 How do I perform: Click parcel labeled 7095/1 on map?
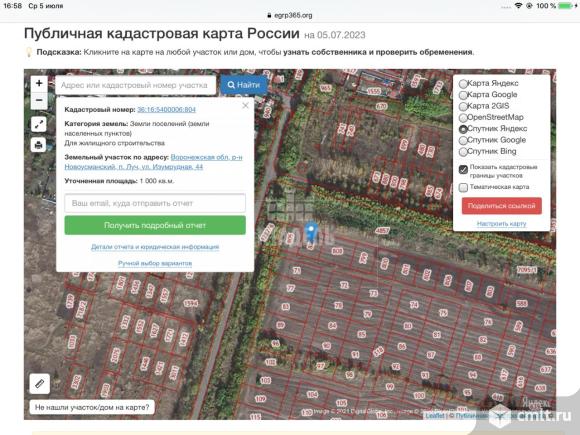(527, 270)
